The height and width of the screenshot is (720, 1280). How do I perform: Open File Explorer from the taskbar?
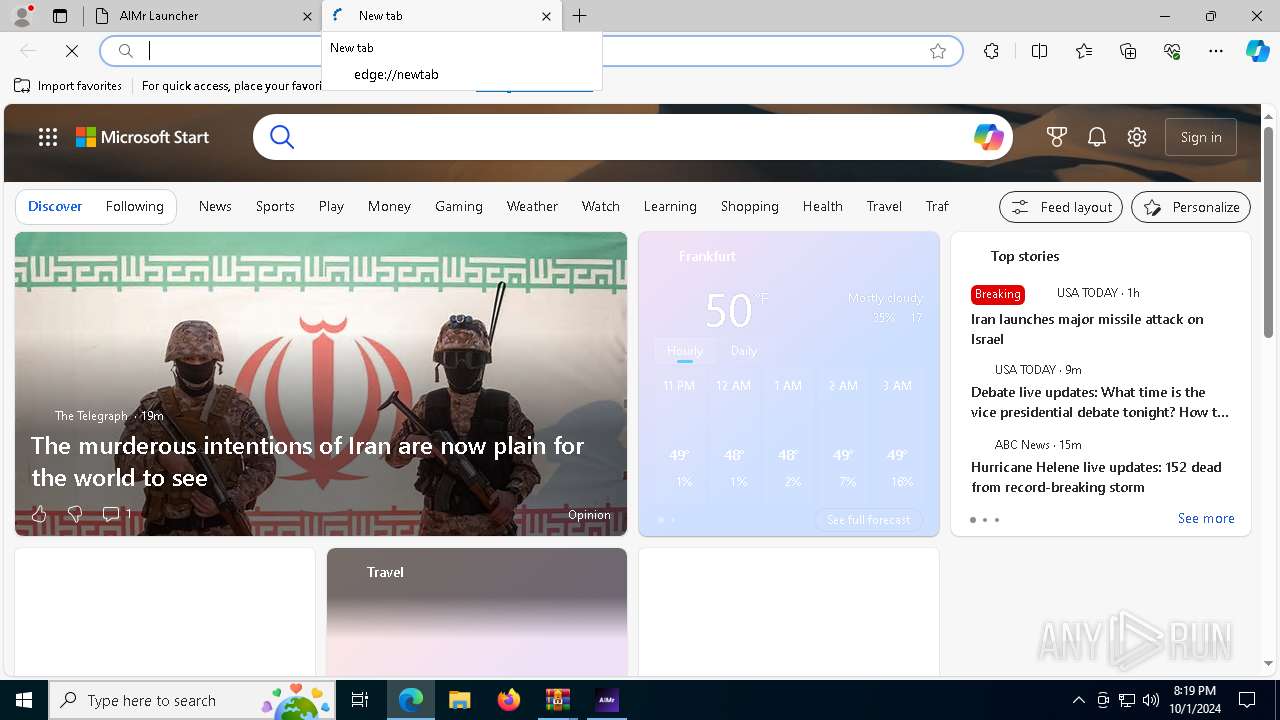pos(459,700)
